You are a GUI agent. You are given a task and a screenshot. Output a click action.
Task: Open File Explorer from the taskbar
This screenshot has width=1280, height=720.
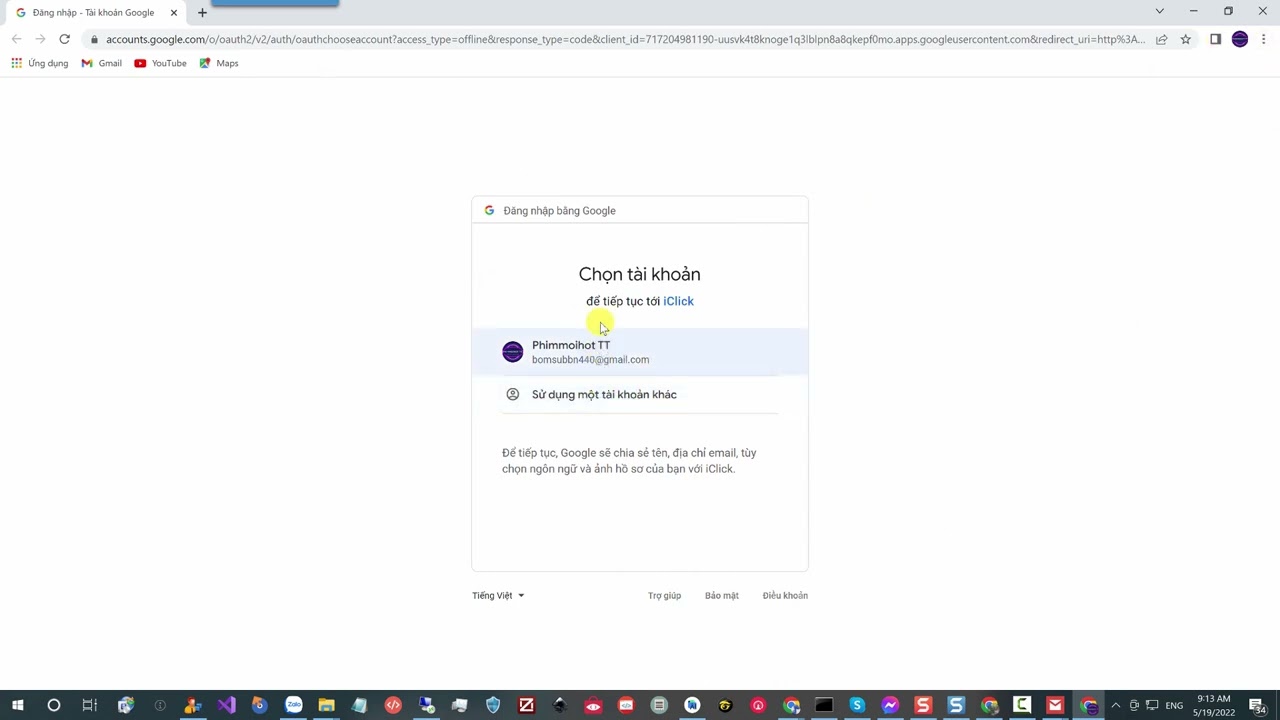pos(326,705)
